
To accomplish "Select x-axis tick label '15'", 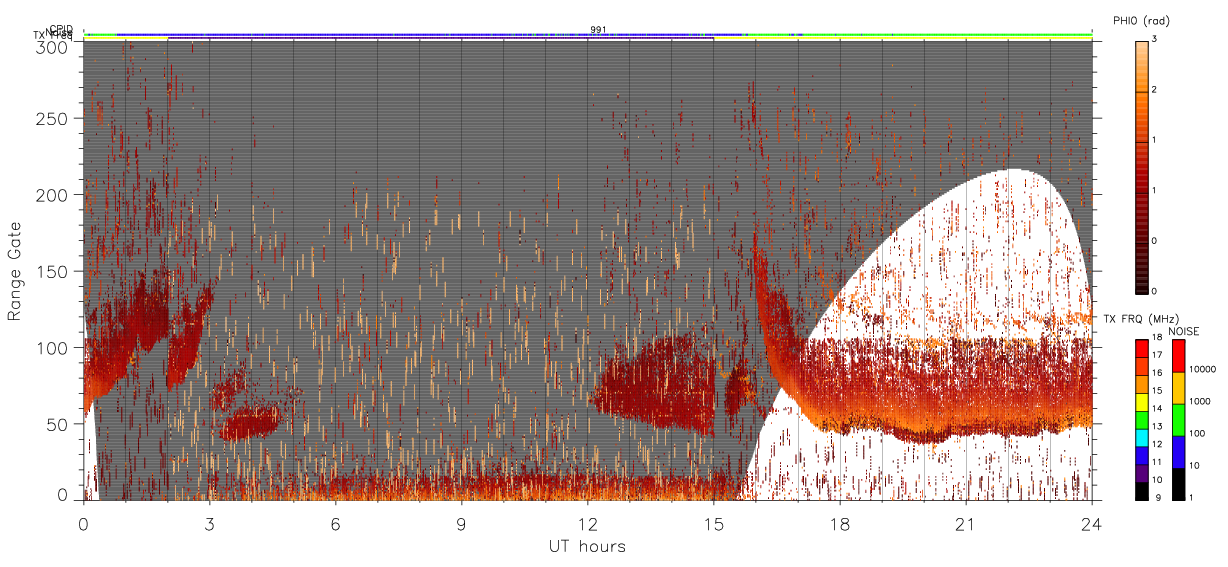I will (714, 524).
